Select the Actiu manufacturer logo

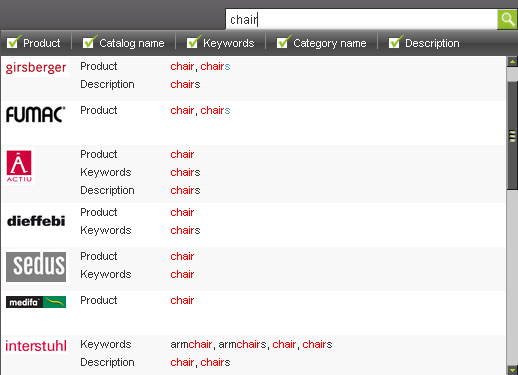pos(19,166)
